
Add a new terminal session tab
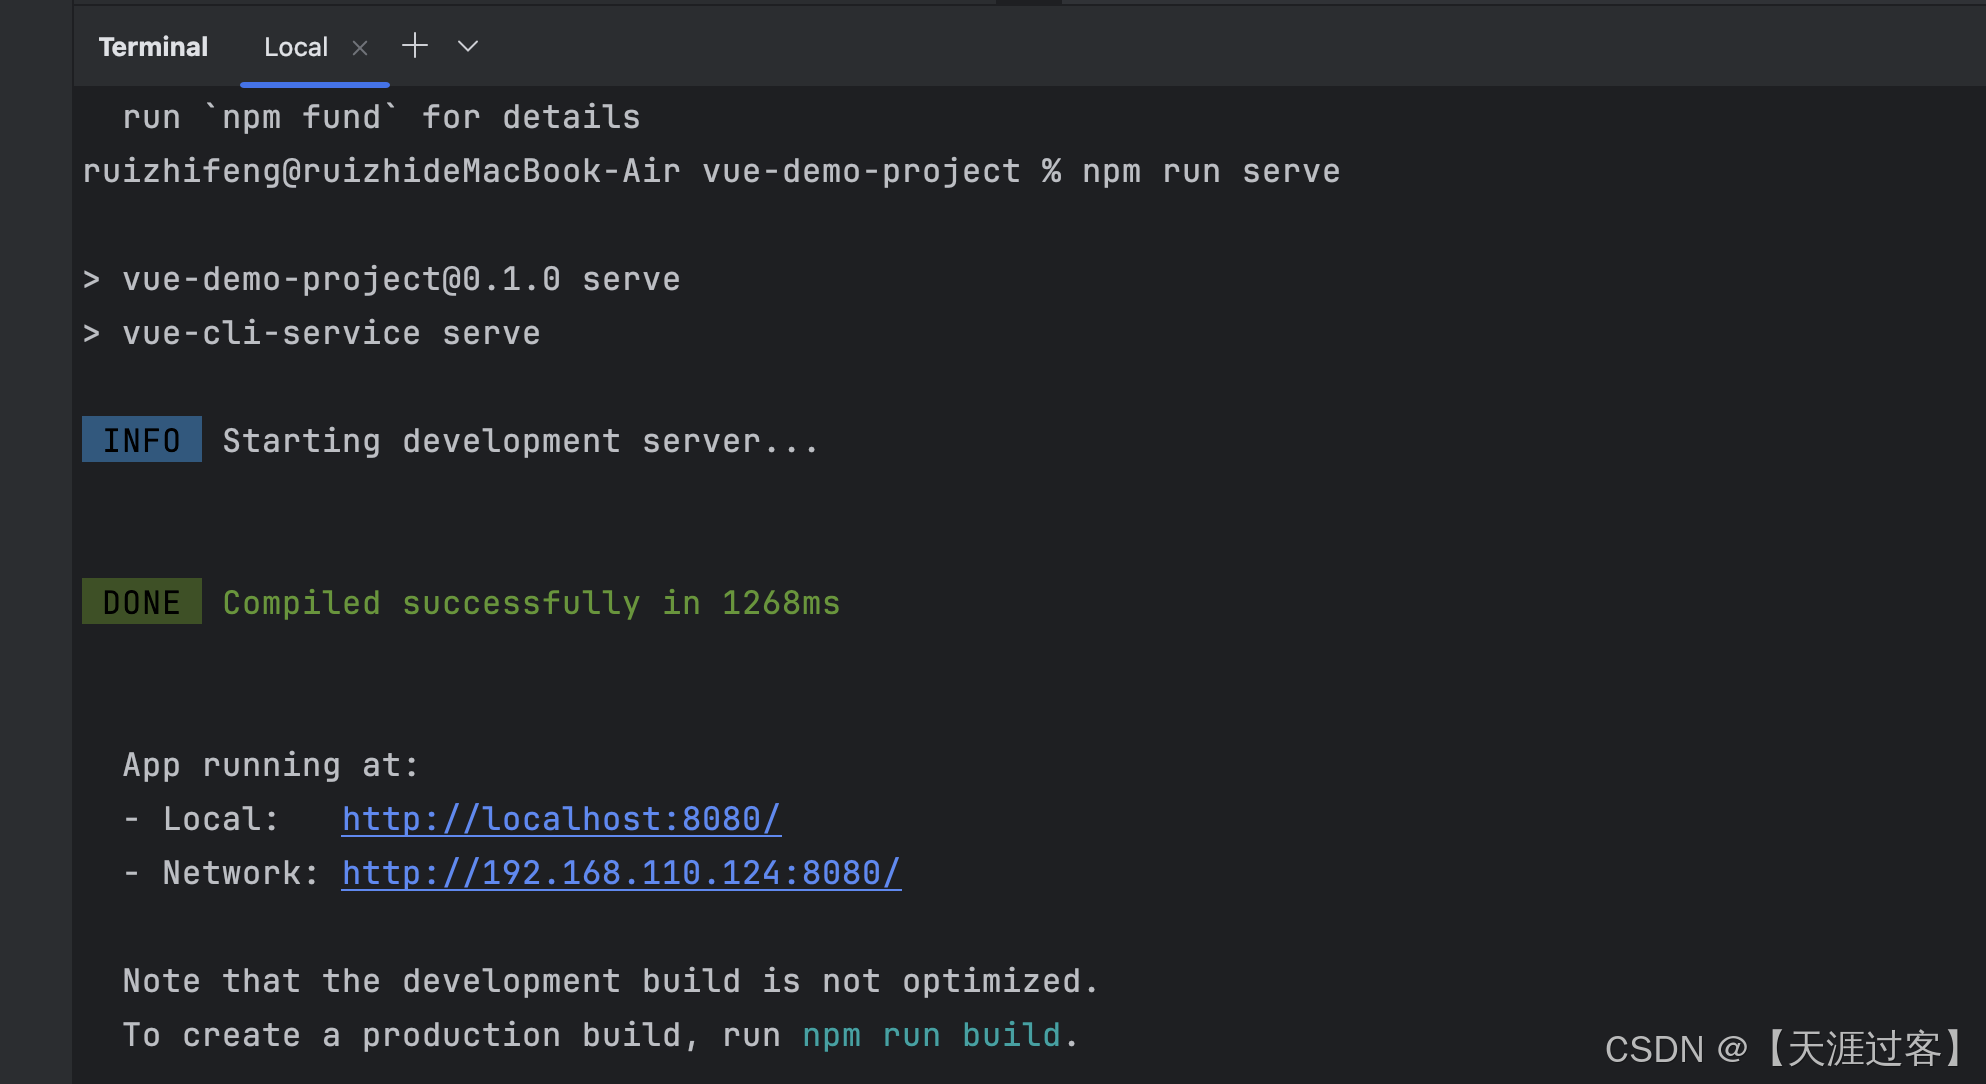coord(415,46)
